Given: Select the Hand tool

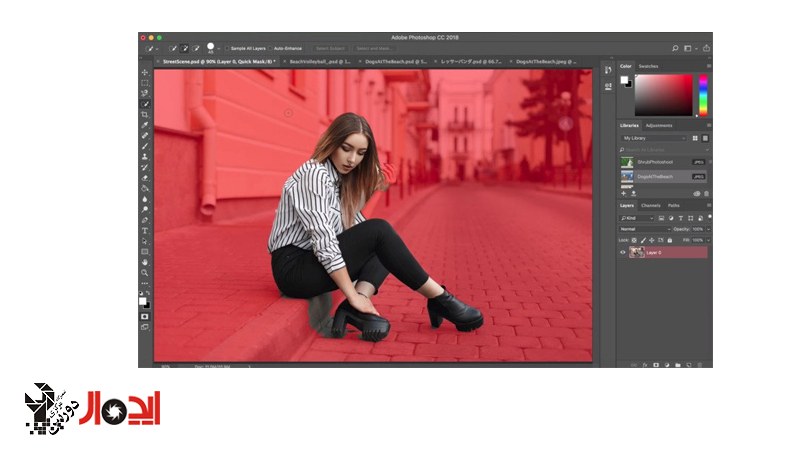Looking at the screenshot, I should click(x=145, y=261).
